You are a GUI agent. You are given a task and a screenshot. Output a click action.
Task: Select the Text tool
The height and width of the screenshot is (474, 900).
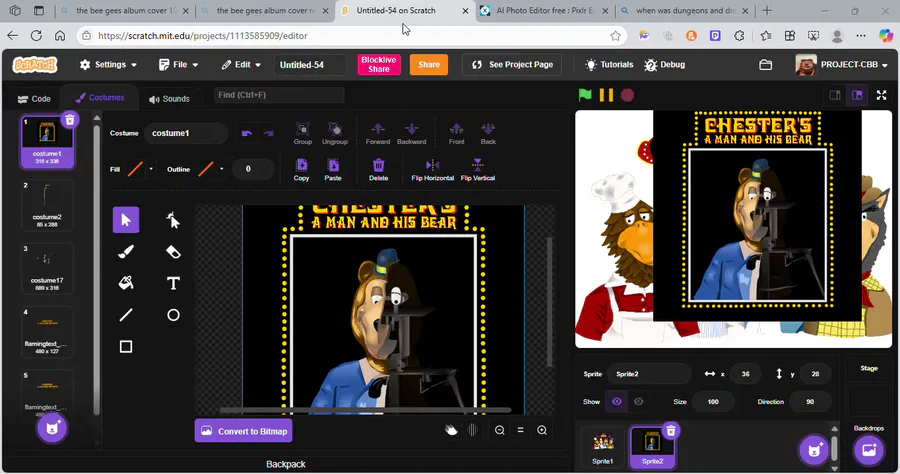point(173,283)
